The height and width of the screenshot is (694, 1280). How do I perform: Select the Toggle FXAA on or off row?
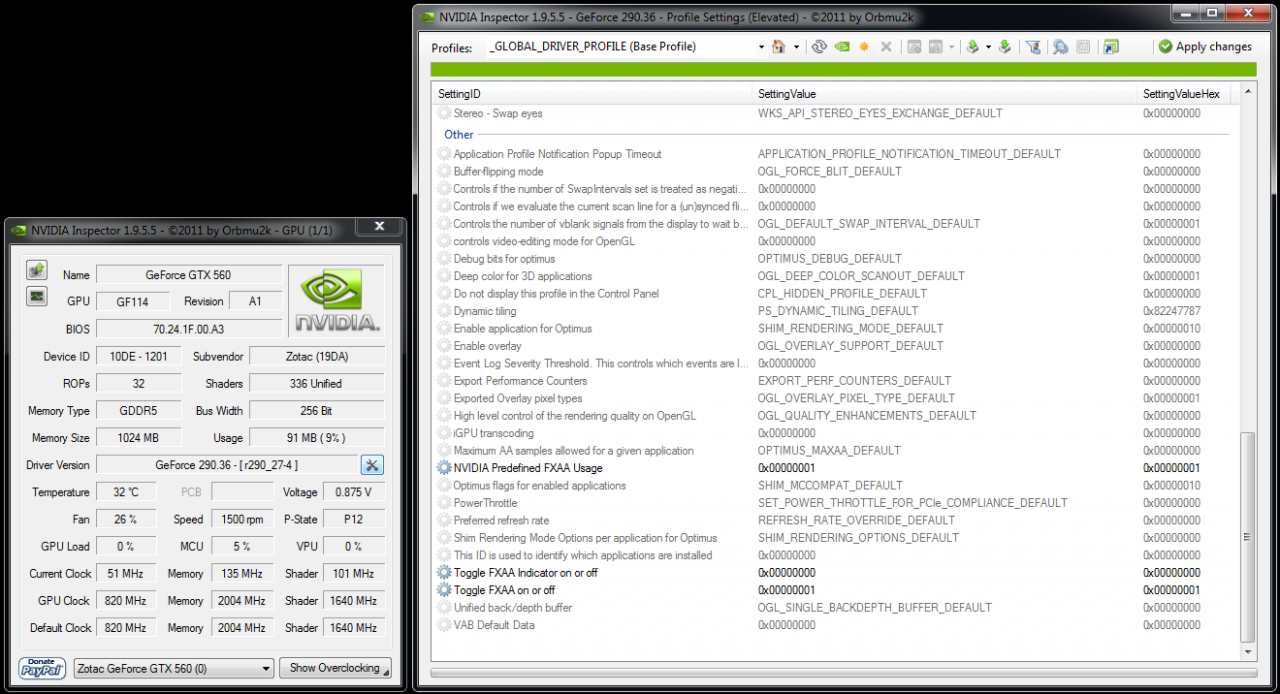point(832,590)
